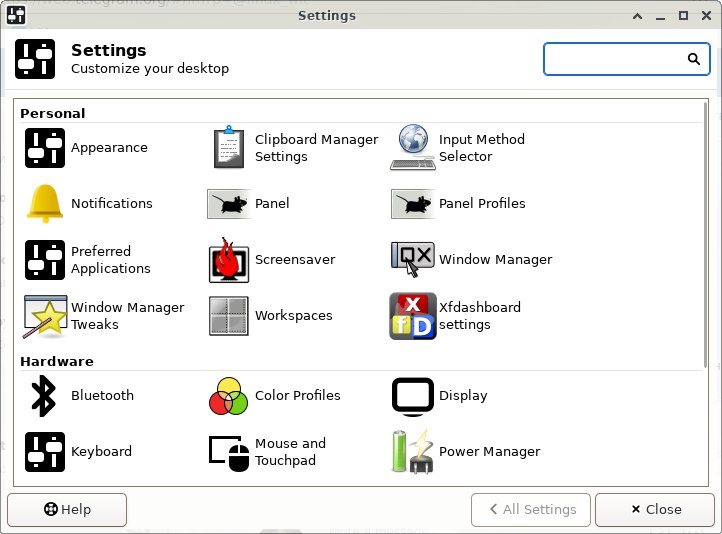Click the Help button
Screen dimensions: 722x534
click(67, 510)
